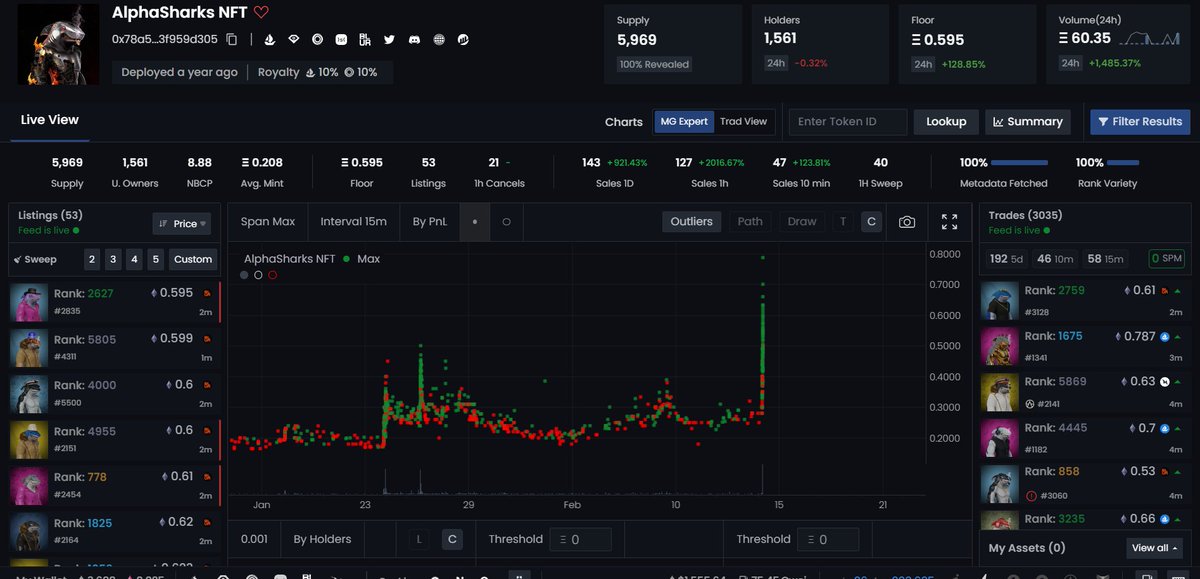Toggle the Draw chart mode
Viewport: 1200px width, 579px height.
pos(802,222)
